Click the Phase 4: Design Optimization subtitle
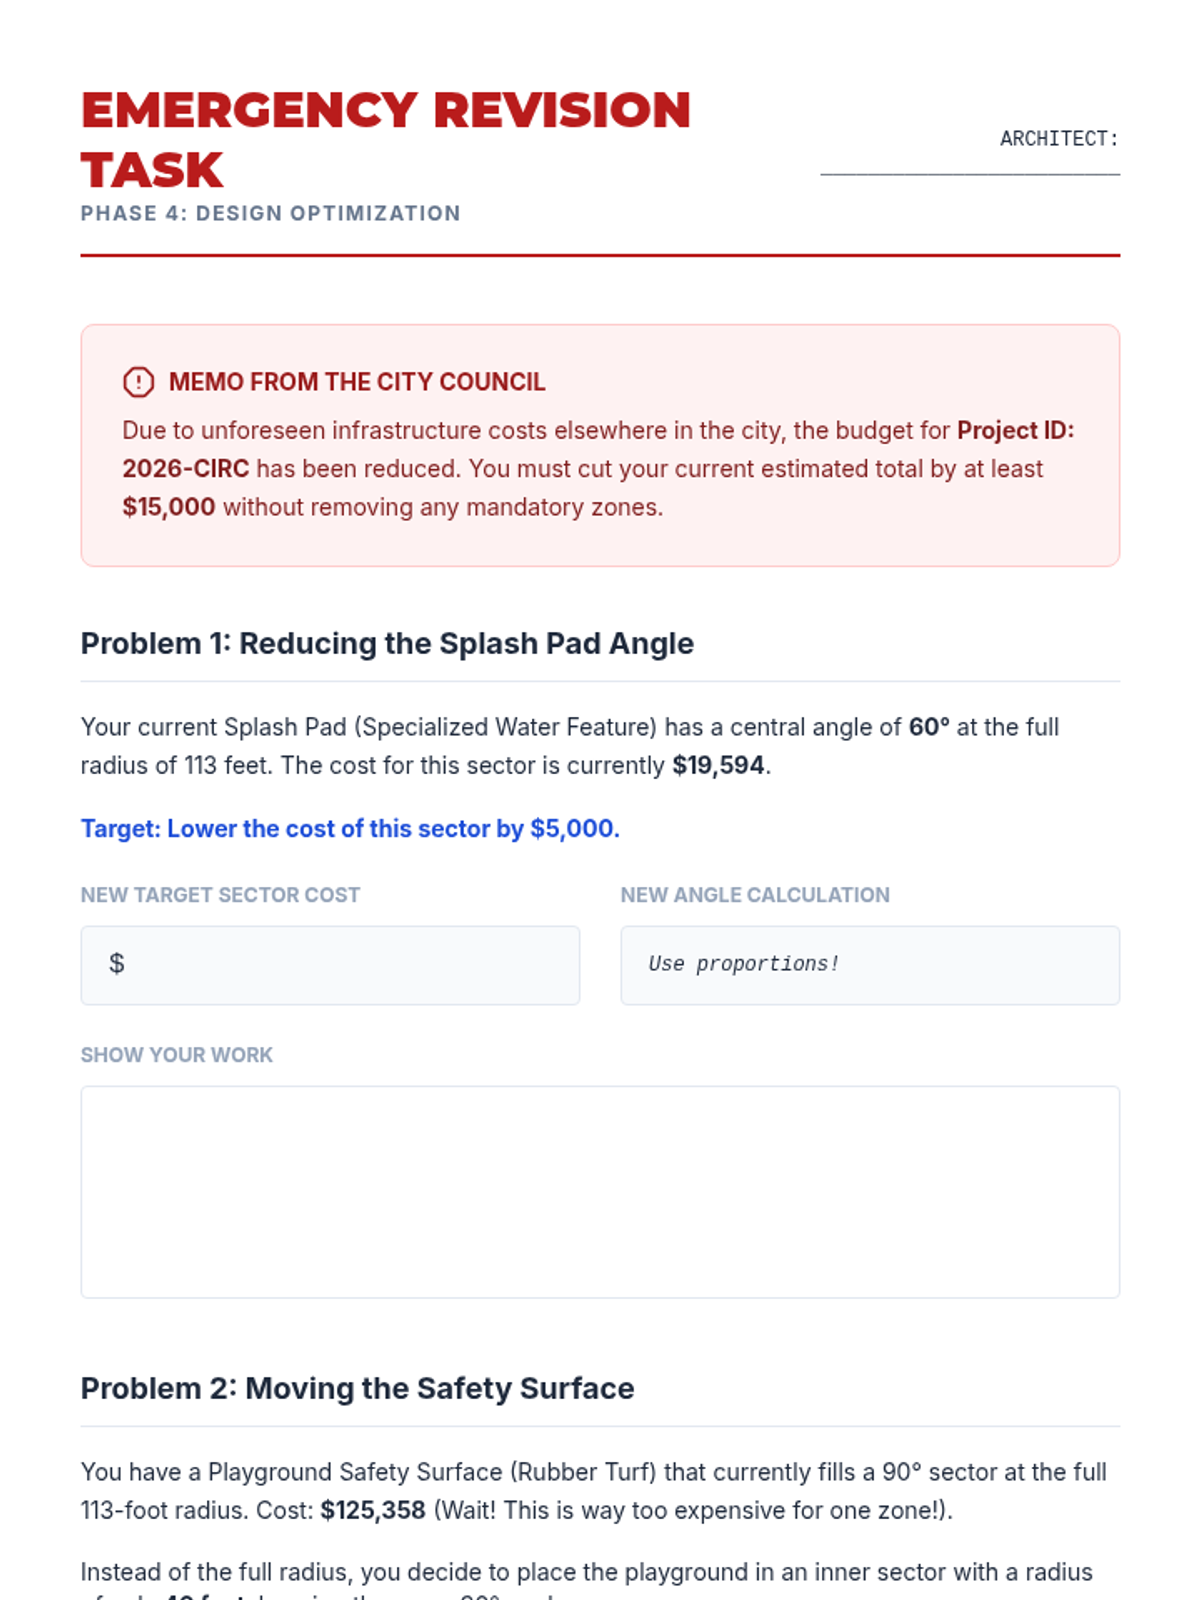Viewport: 1200px width, 1600px height. point(270,213)
